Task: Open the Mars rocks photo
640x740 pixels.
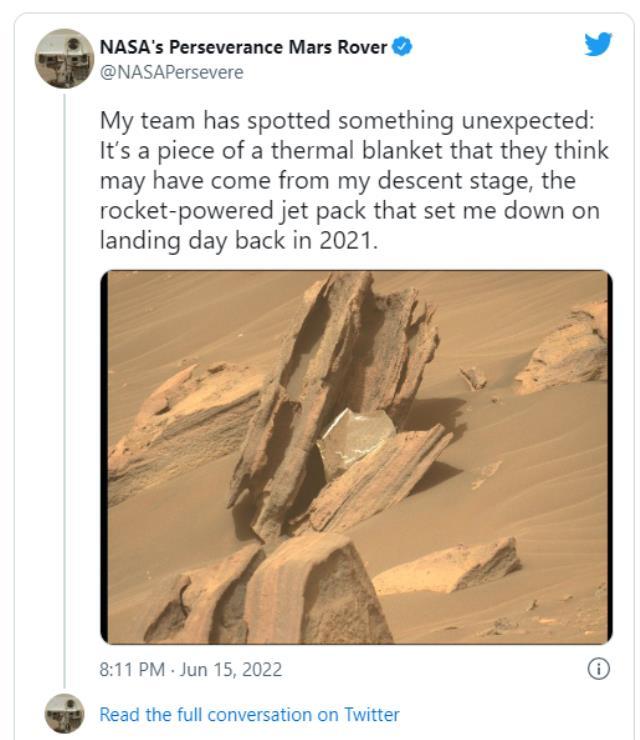Action: pyautogui.click(x=355, y=456)
